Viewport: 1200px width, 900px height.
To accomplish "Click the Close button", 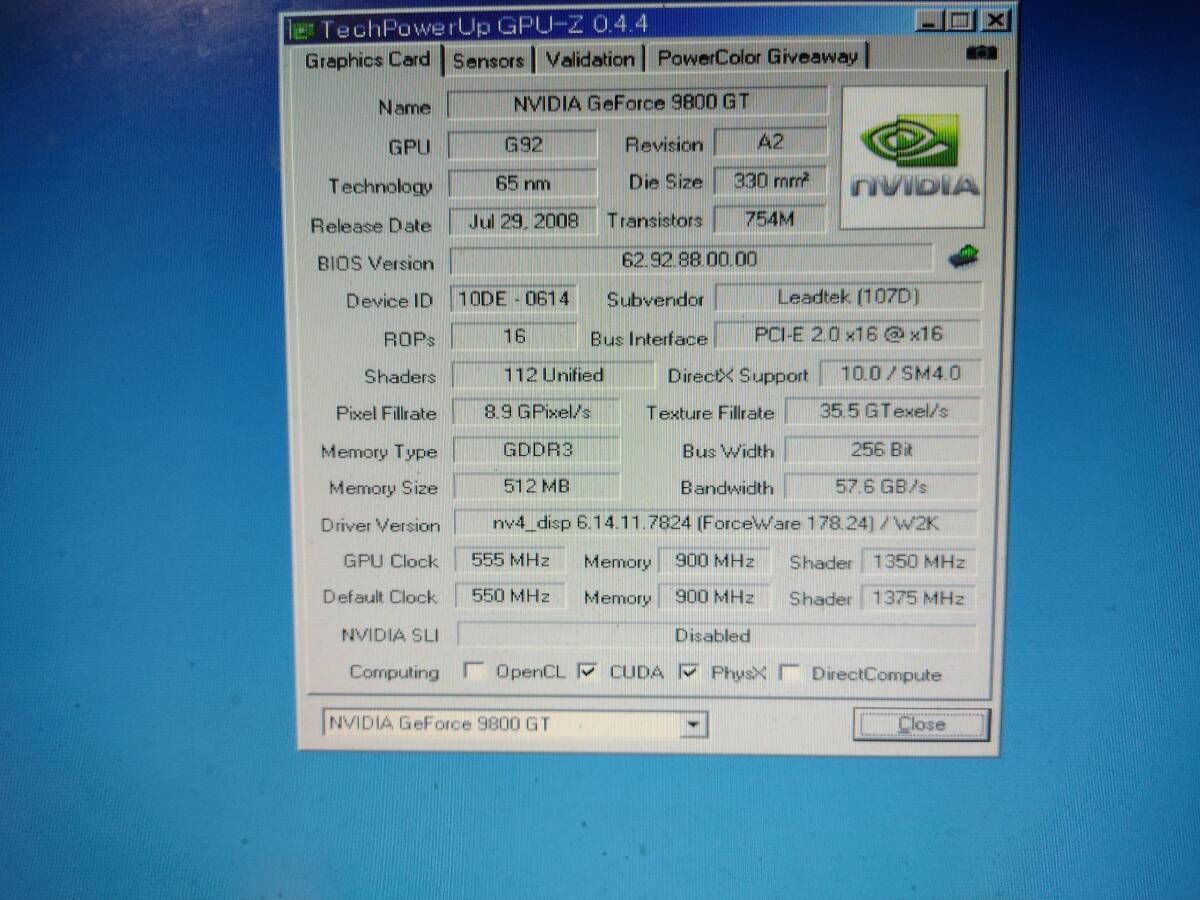I will 921,724.
